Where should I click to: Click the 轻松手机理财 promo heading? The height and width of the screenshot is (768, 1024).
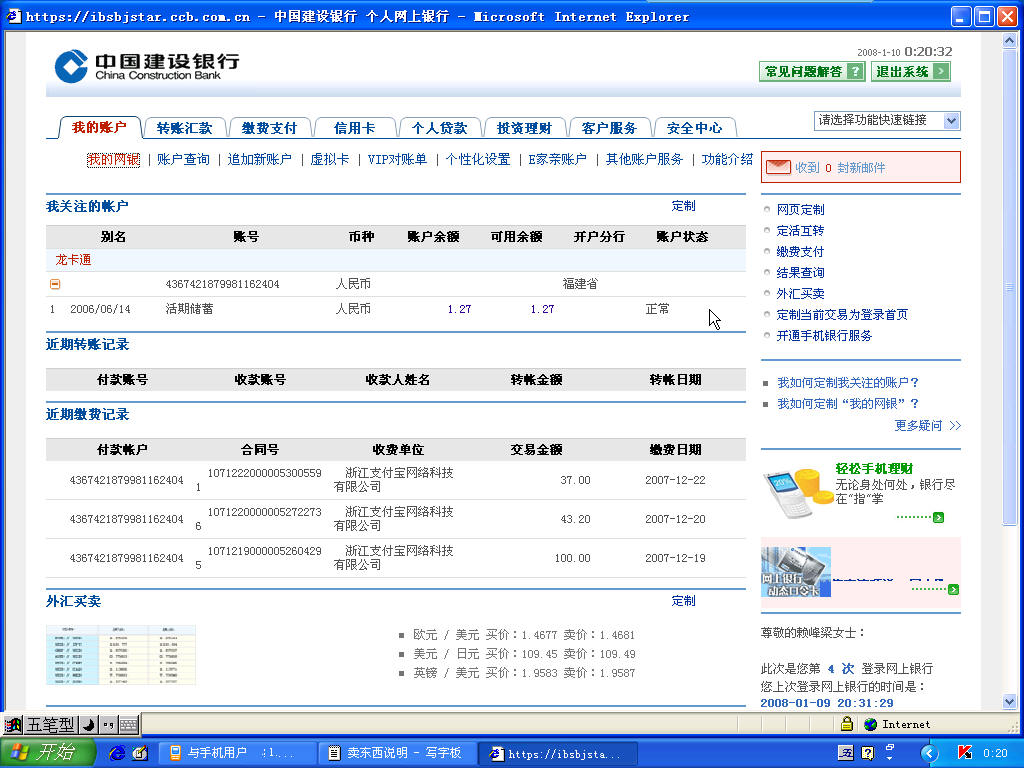[x=874, y=468]
